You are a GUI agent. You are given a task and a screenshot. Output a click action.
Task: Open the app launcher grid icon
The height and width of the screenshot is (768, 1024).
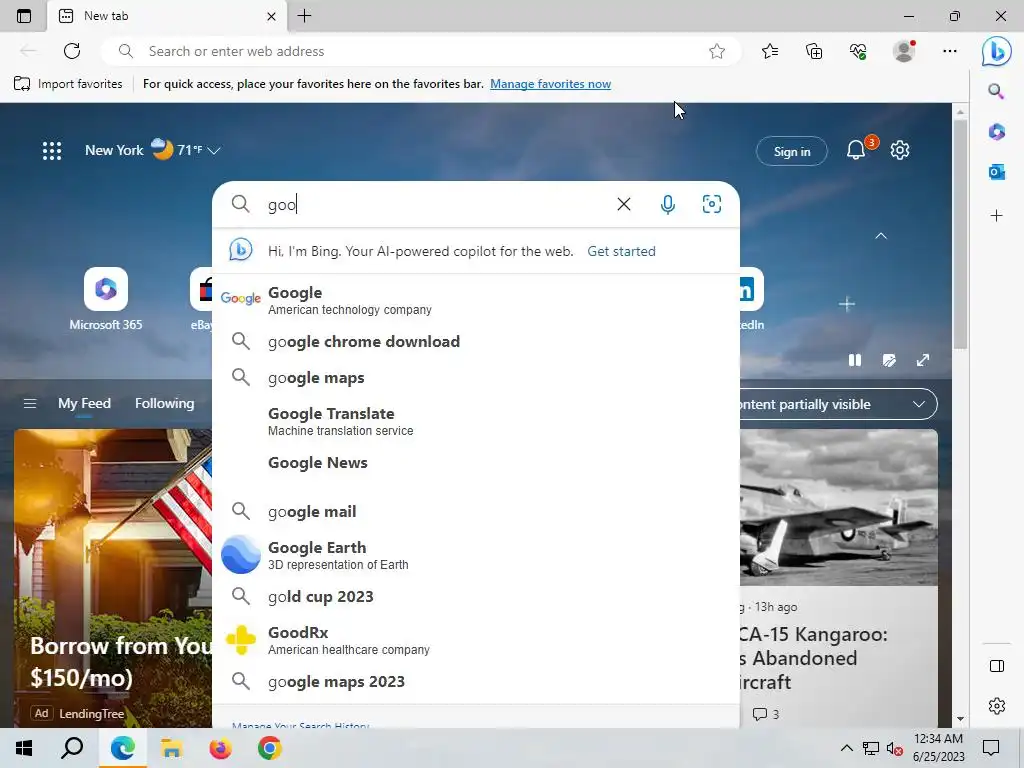point(52,151)
